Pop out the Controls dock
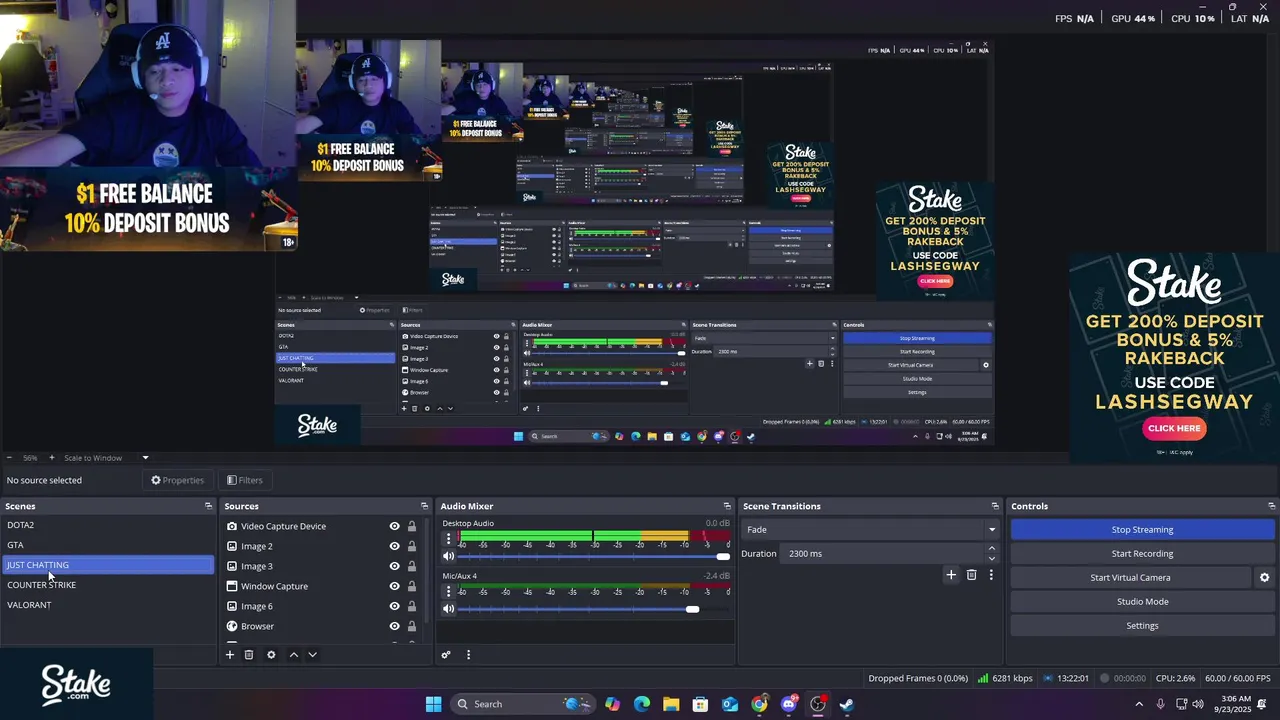The image size is (1280, 720). pyautogui.click(x=1272, y=506)
